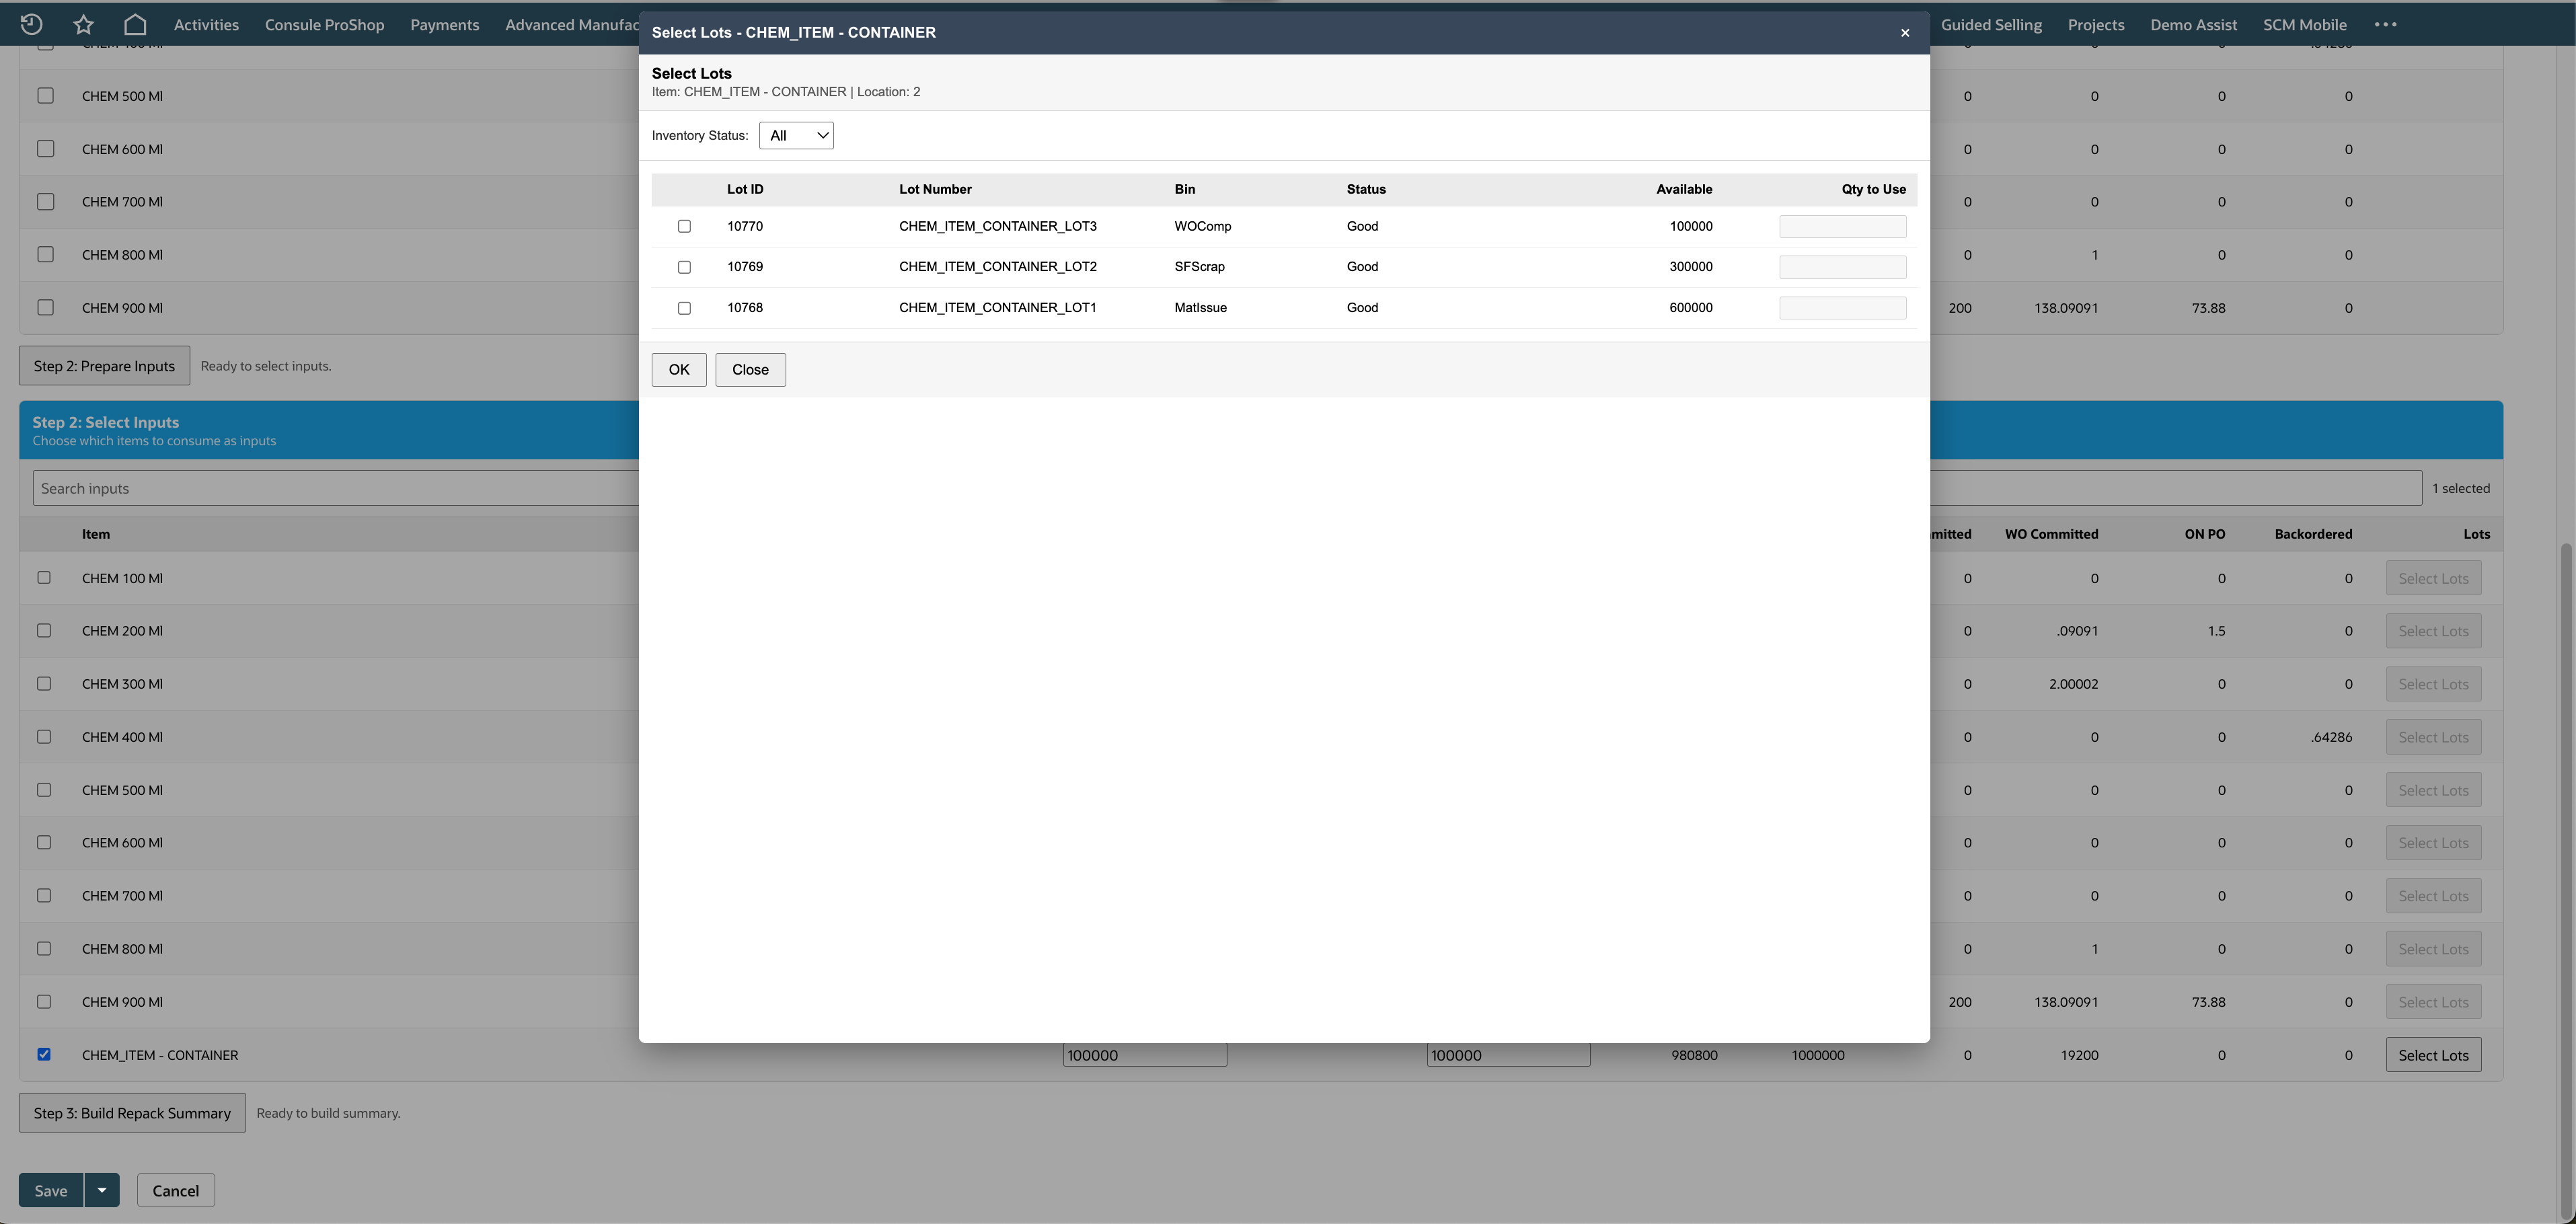Open the Recent Records history icon
2576x1224 pixels.
[31, 24]
